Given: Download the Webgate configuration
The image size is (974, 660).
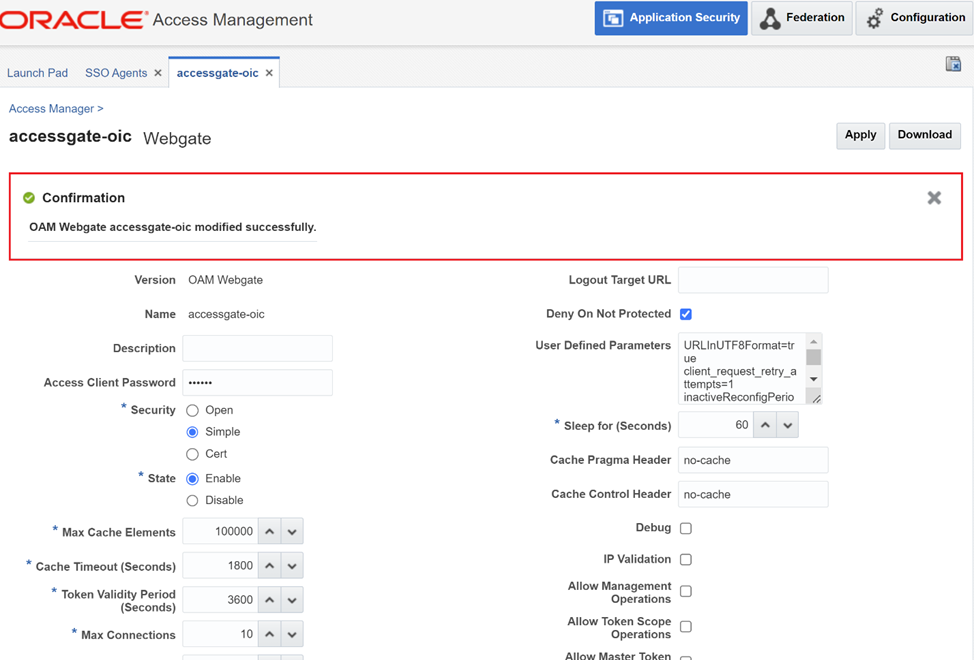Looking at the screenshot, I should (924, 135).
